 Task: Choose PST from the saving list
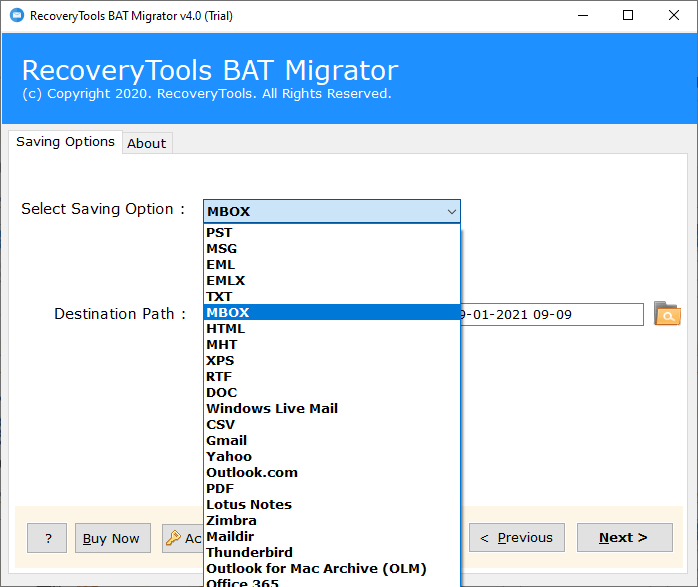[x=332, y=232]
